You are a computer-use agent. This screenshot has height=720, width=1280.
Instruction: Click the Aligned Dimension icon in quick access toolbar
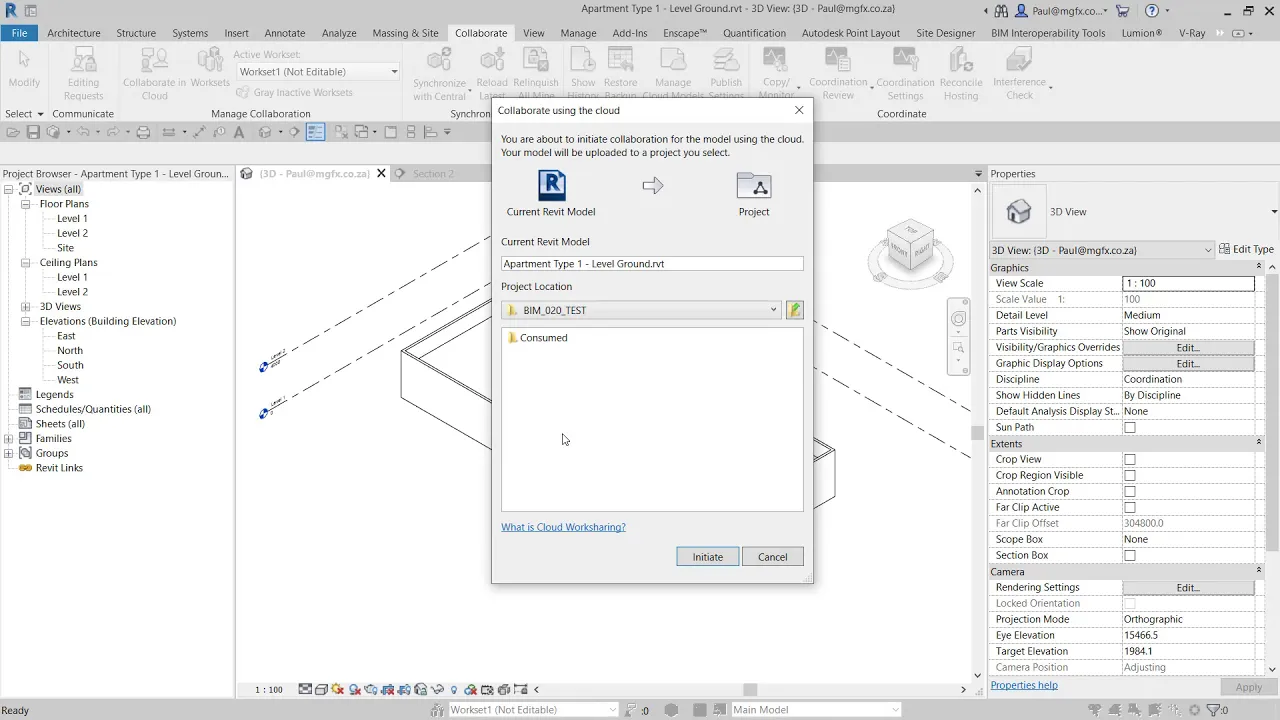point(199,132)
